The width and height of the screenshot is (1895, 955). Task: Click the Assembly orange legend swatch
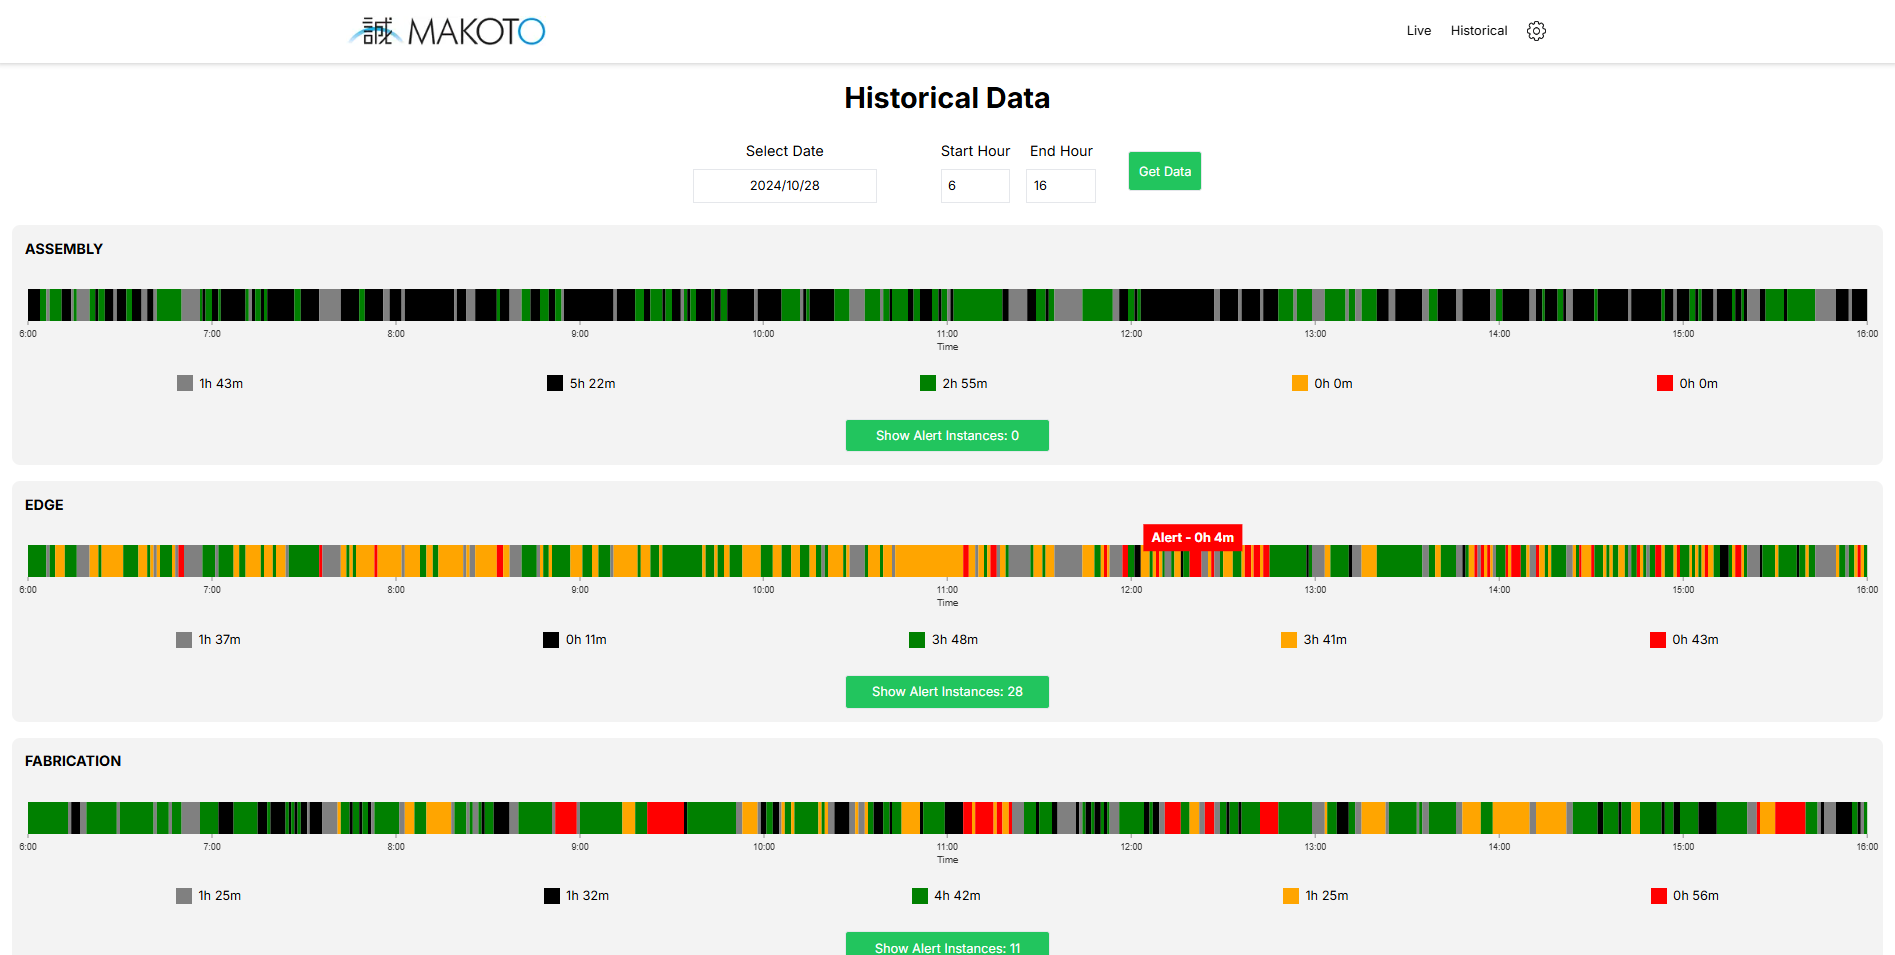1300,383
